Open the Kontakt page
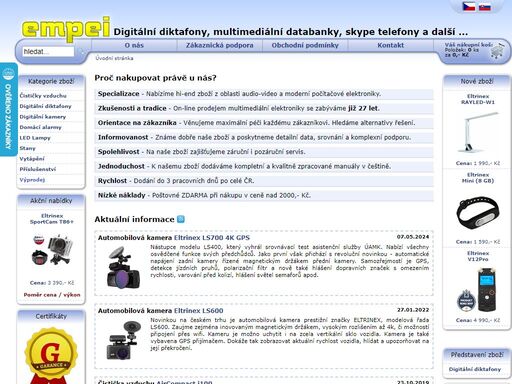The width and height of the screenshot is (512, 384). point(391,45)
